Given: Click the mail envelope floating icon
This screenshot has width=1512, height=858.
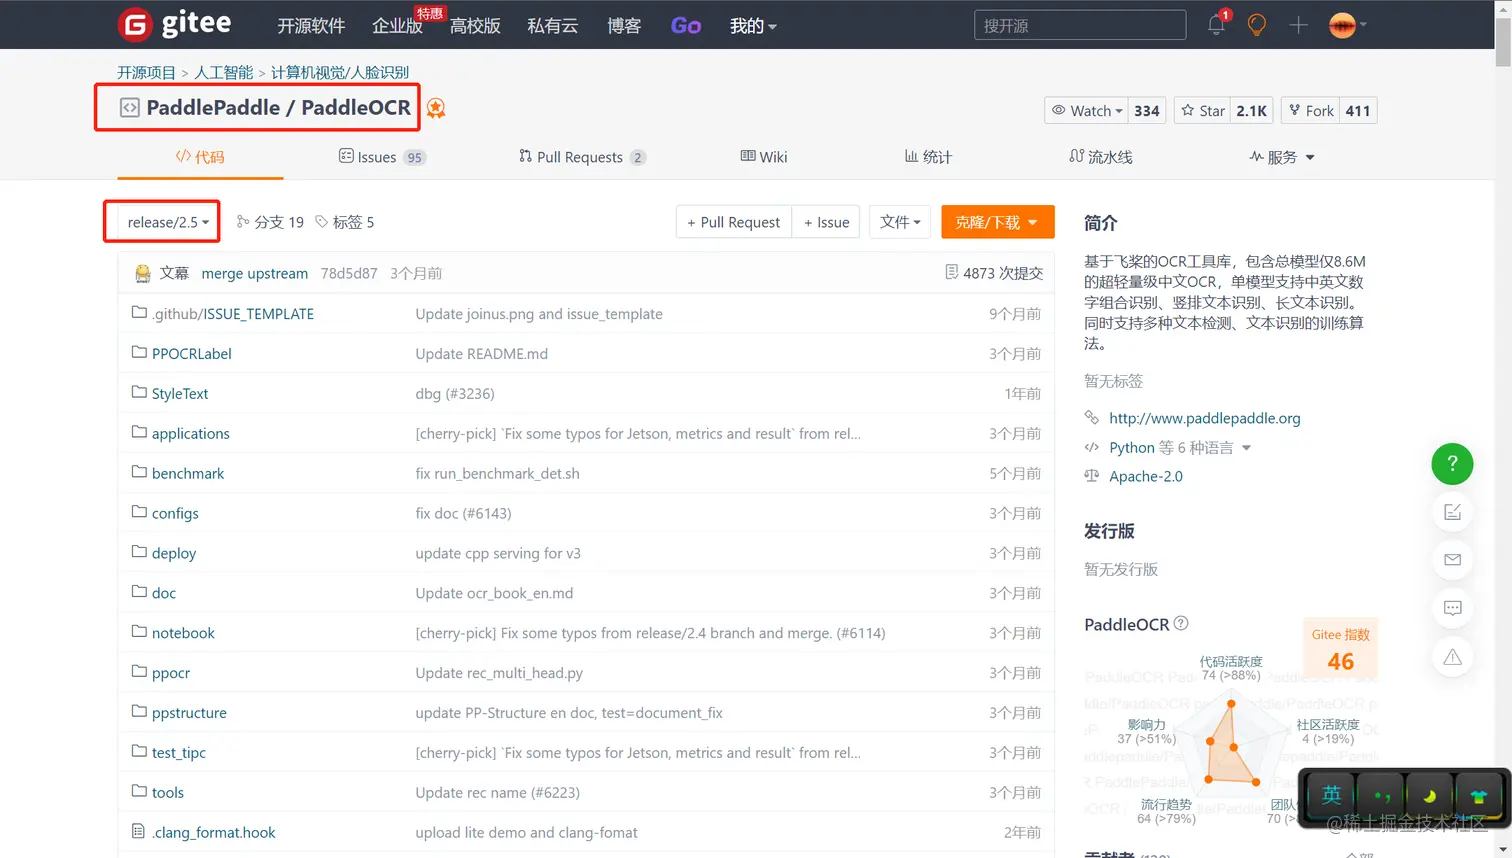Looking at the screenshot, I should pos(1452,560).
